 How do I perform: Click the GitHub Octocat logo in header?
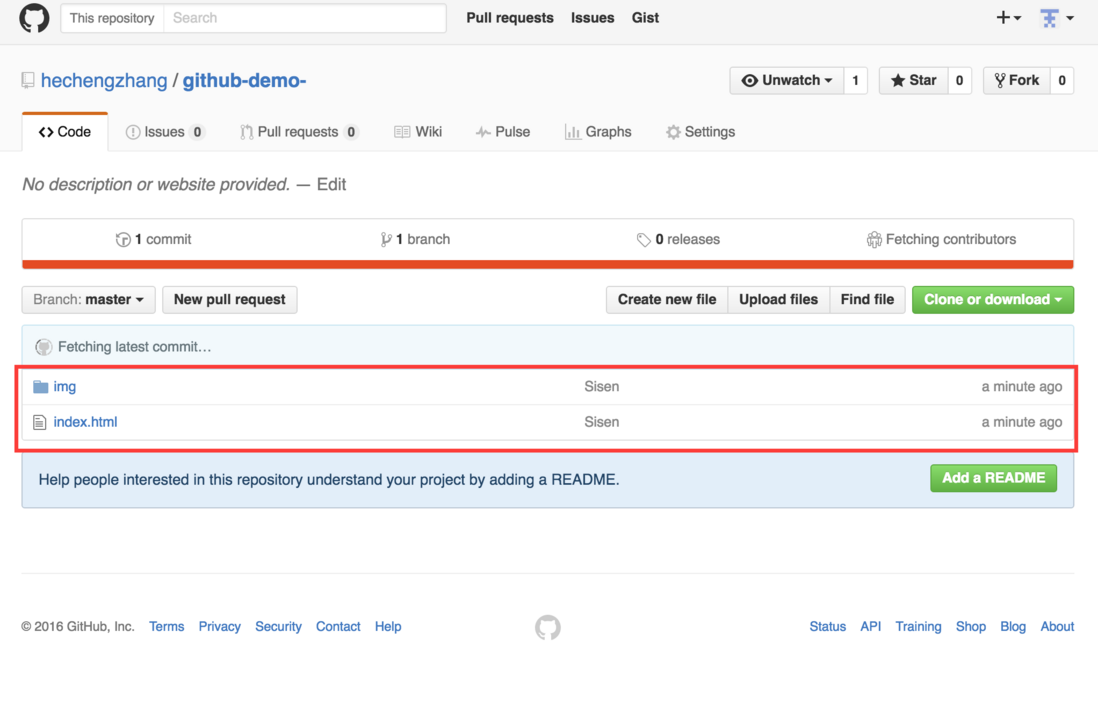tap(34, 18)
